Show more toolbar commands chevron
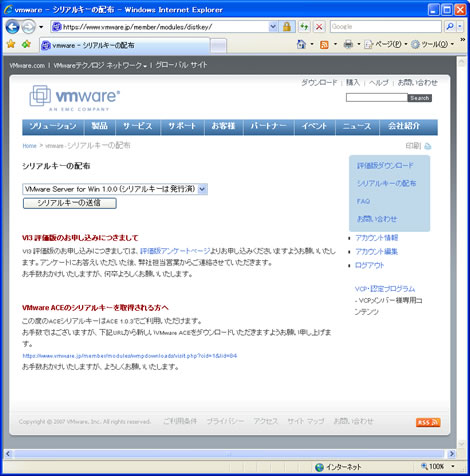 pos(463,40)
